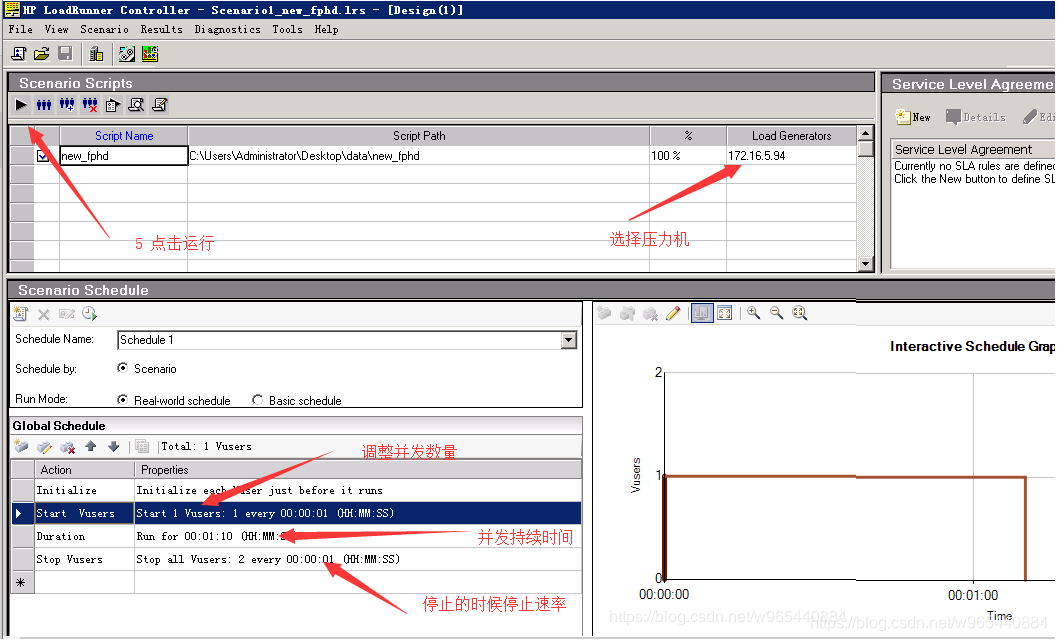Add Action with the starred brick icon in Global Schedule

coord(21,446)
